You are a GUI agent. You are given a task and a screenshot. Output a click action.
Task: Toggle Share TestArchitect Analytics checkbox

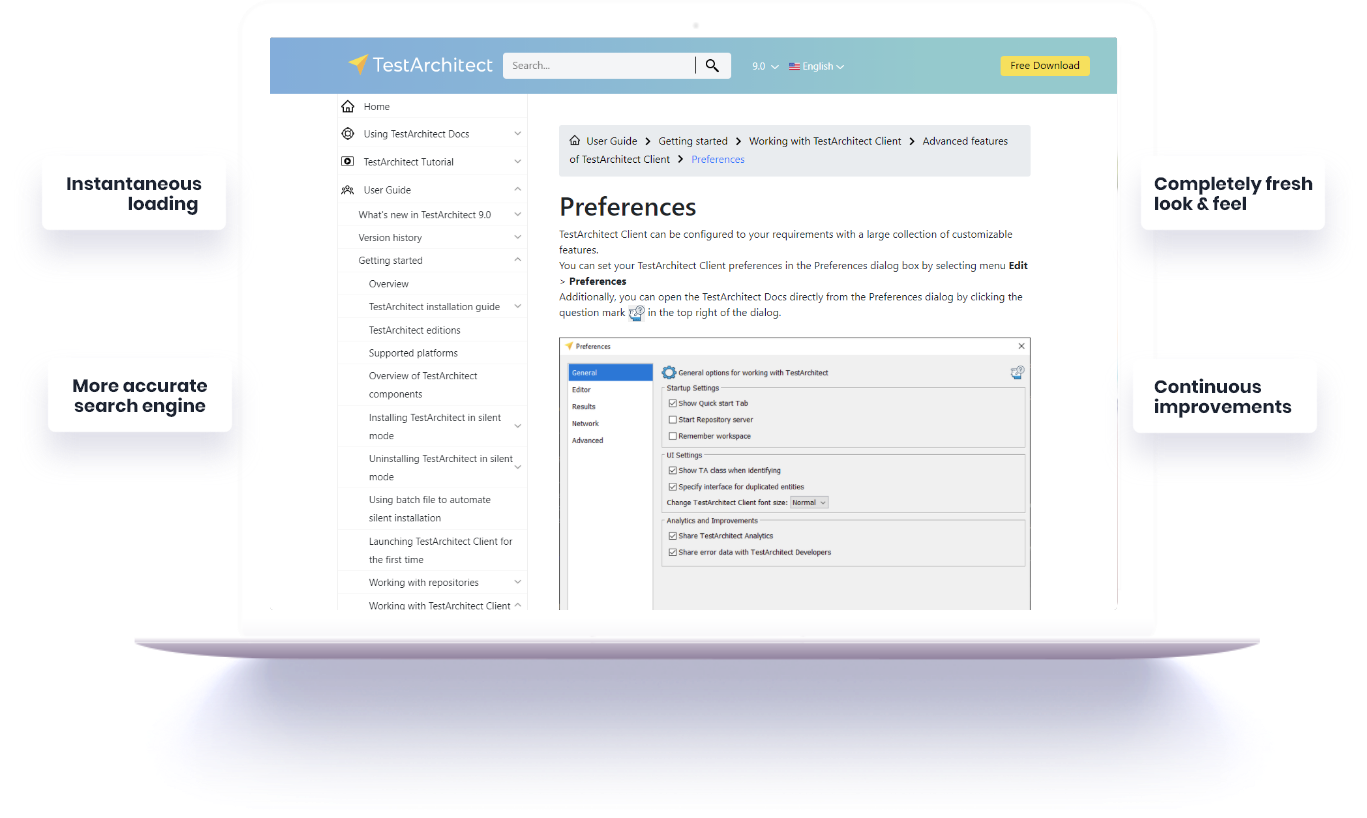pos(673,536)
